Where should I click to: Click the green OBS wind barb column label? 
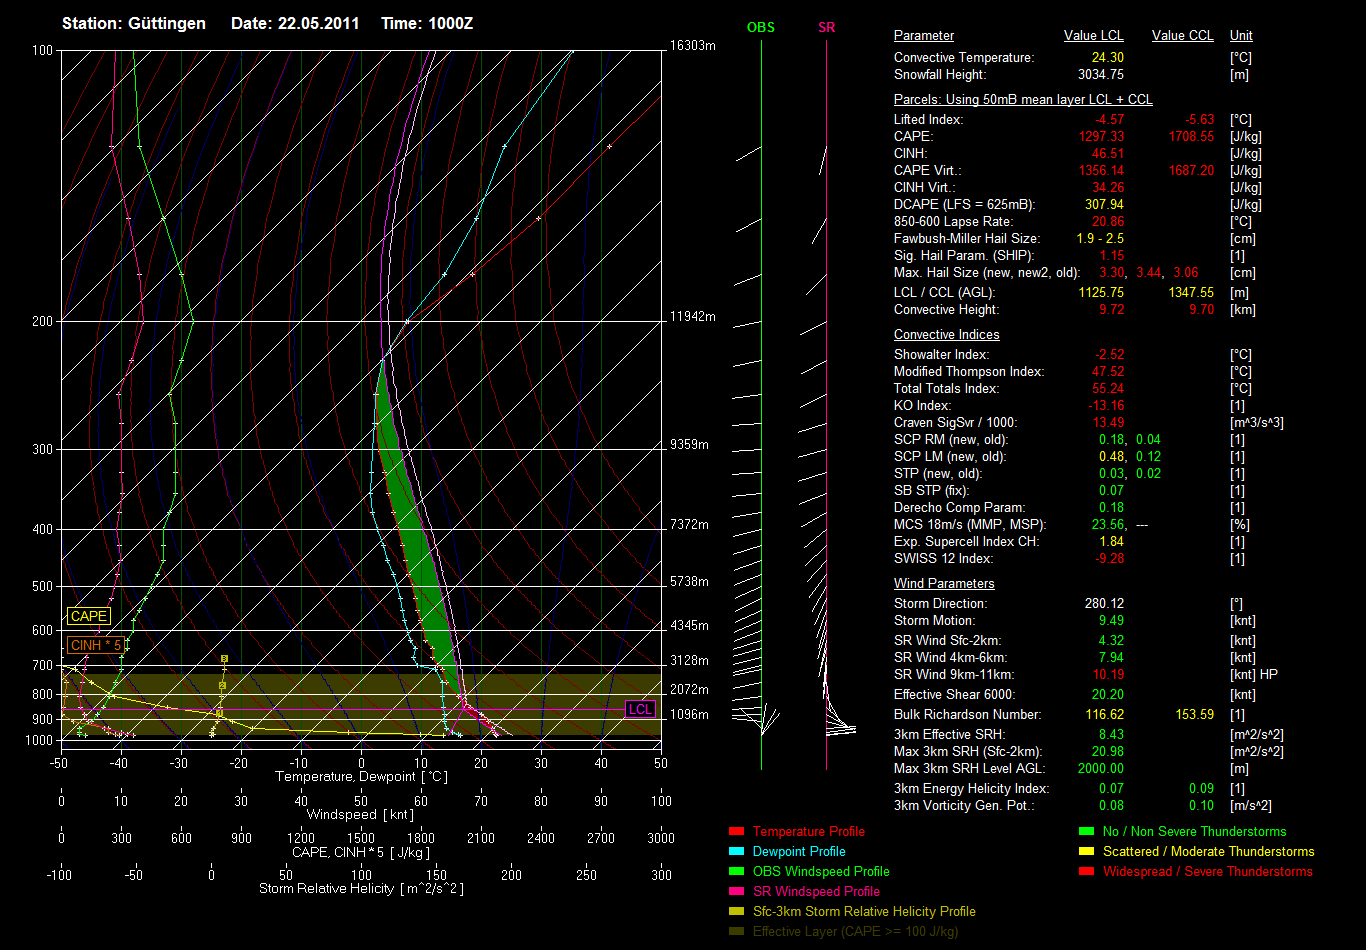(x=761, y=28)
